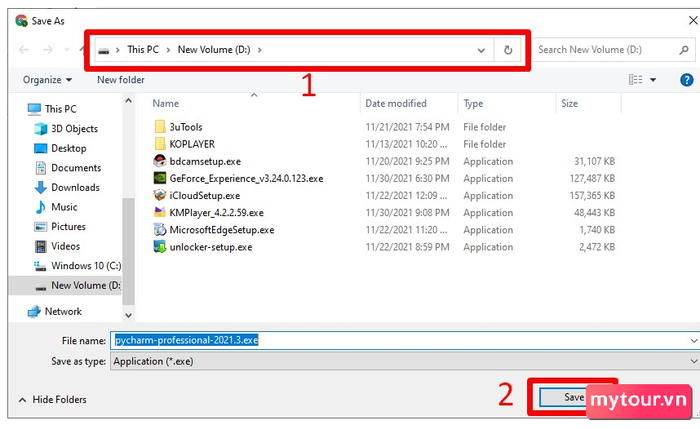Select Windows 10 (C:) drive

pos(86,266)
